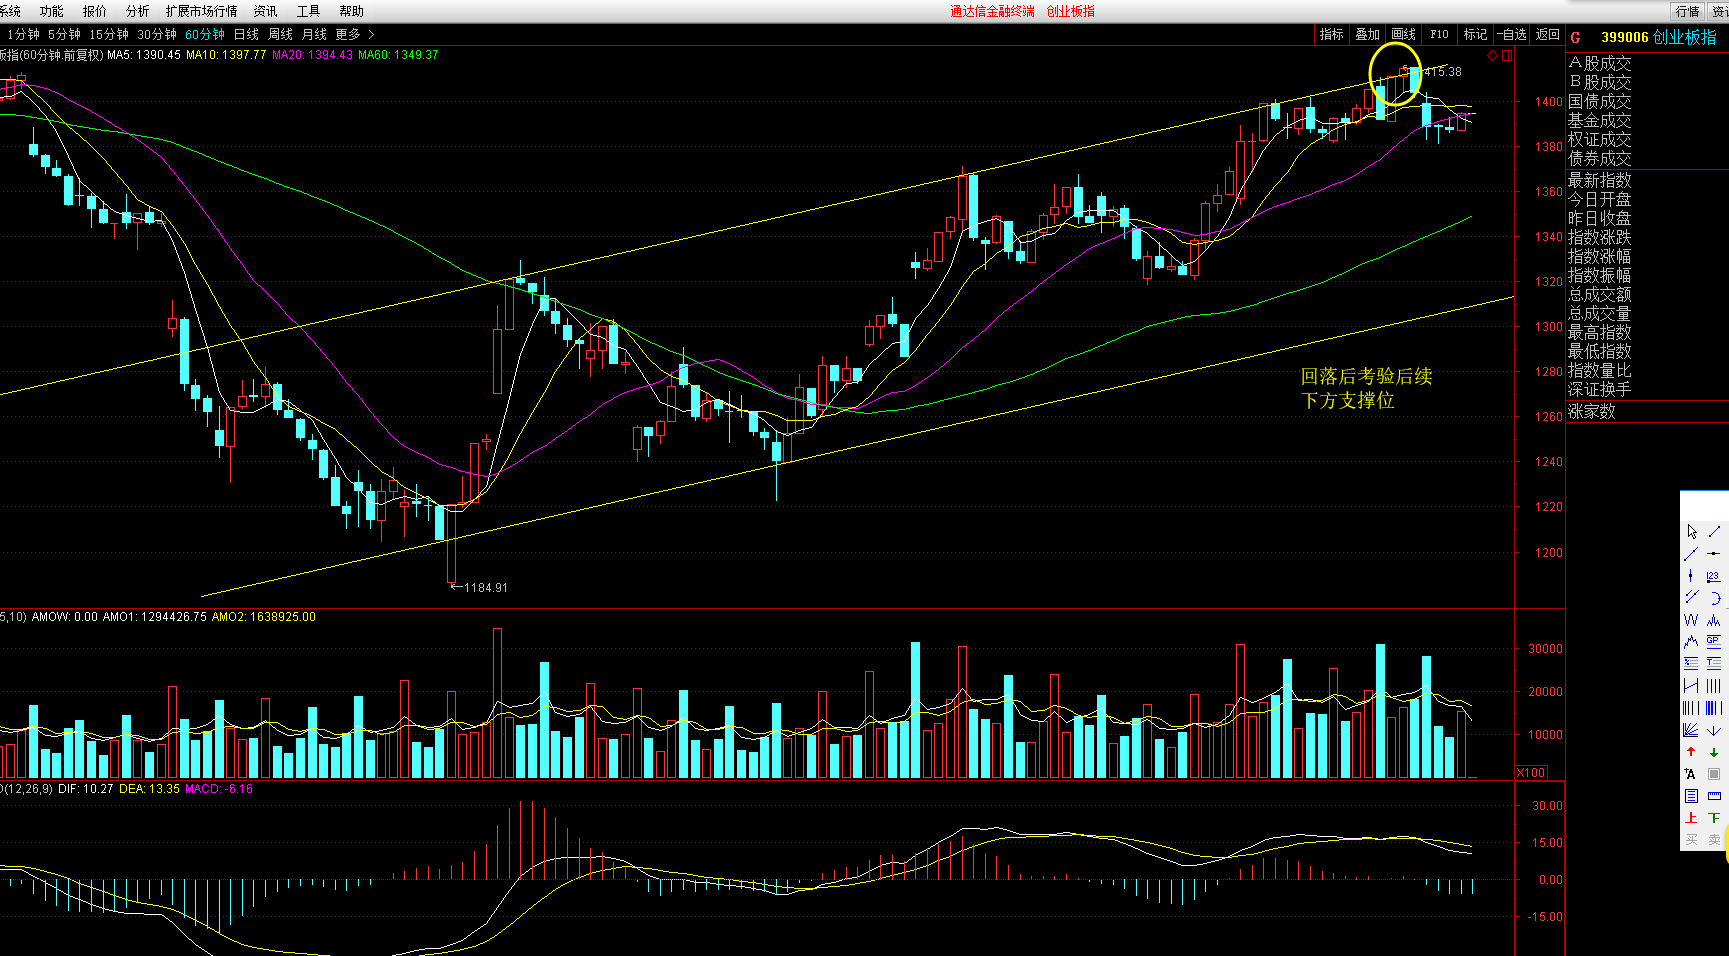Open the 功能 menu

click(52, 11)
